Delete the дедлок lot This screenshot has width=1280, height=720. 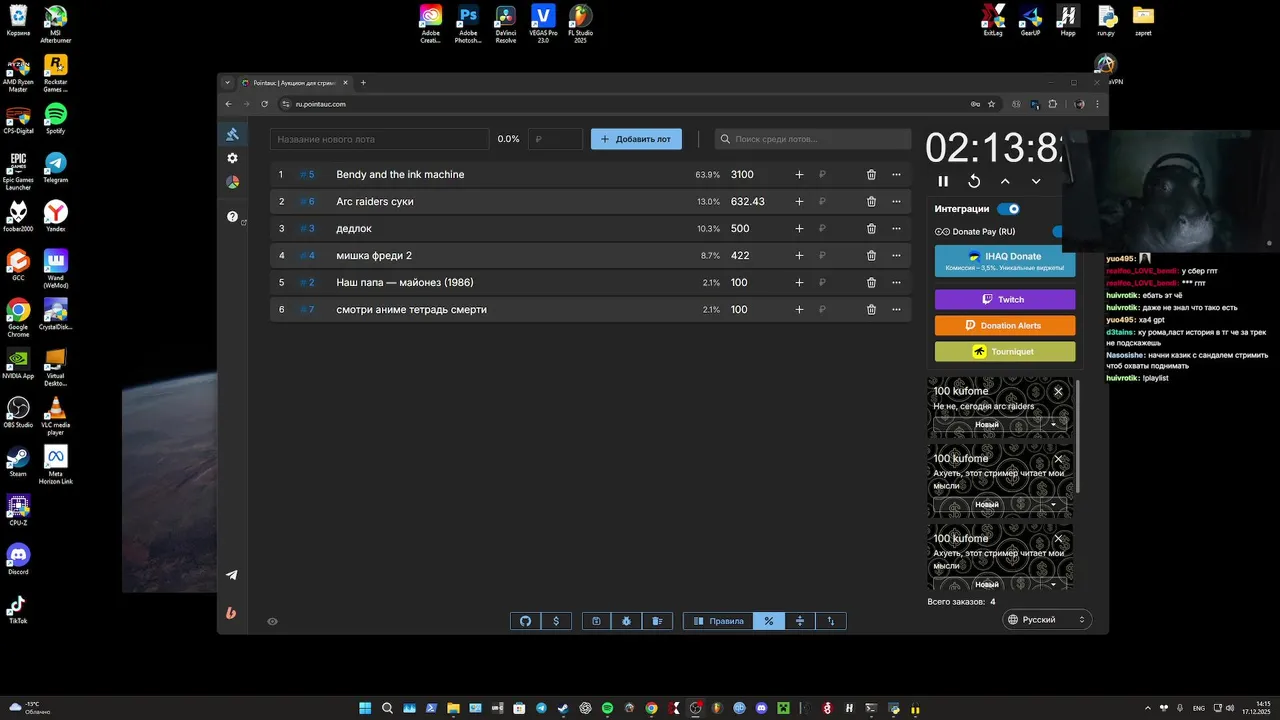tap(871, 229)
